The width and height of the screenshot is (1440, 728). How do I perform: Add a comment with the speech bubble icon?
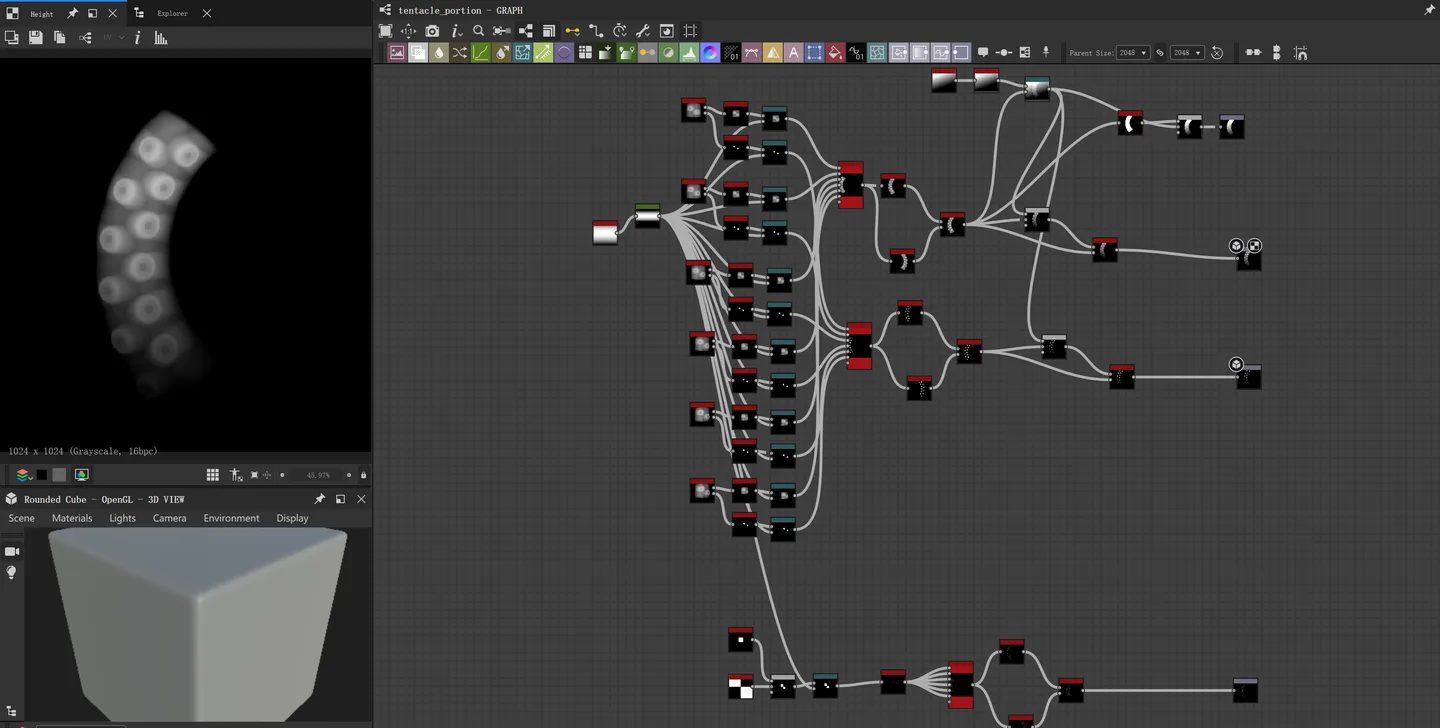tap(983, 53)
